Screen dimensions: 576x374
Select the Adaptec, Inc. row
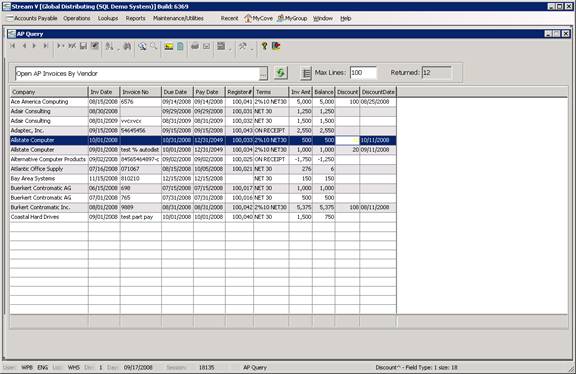tap(203, 130)
